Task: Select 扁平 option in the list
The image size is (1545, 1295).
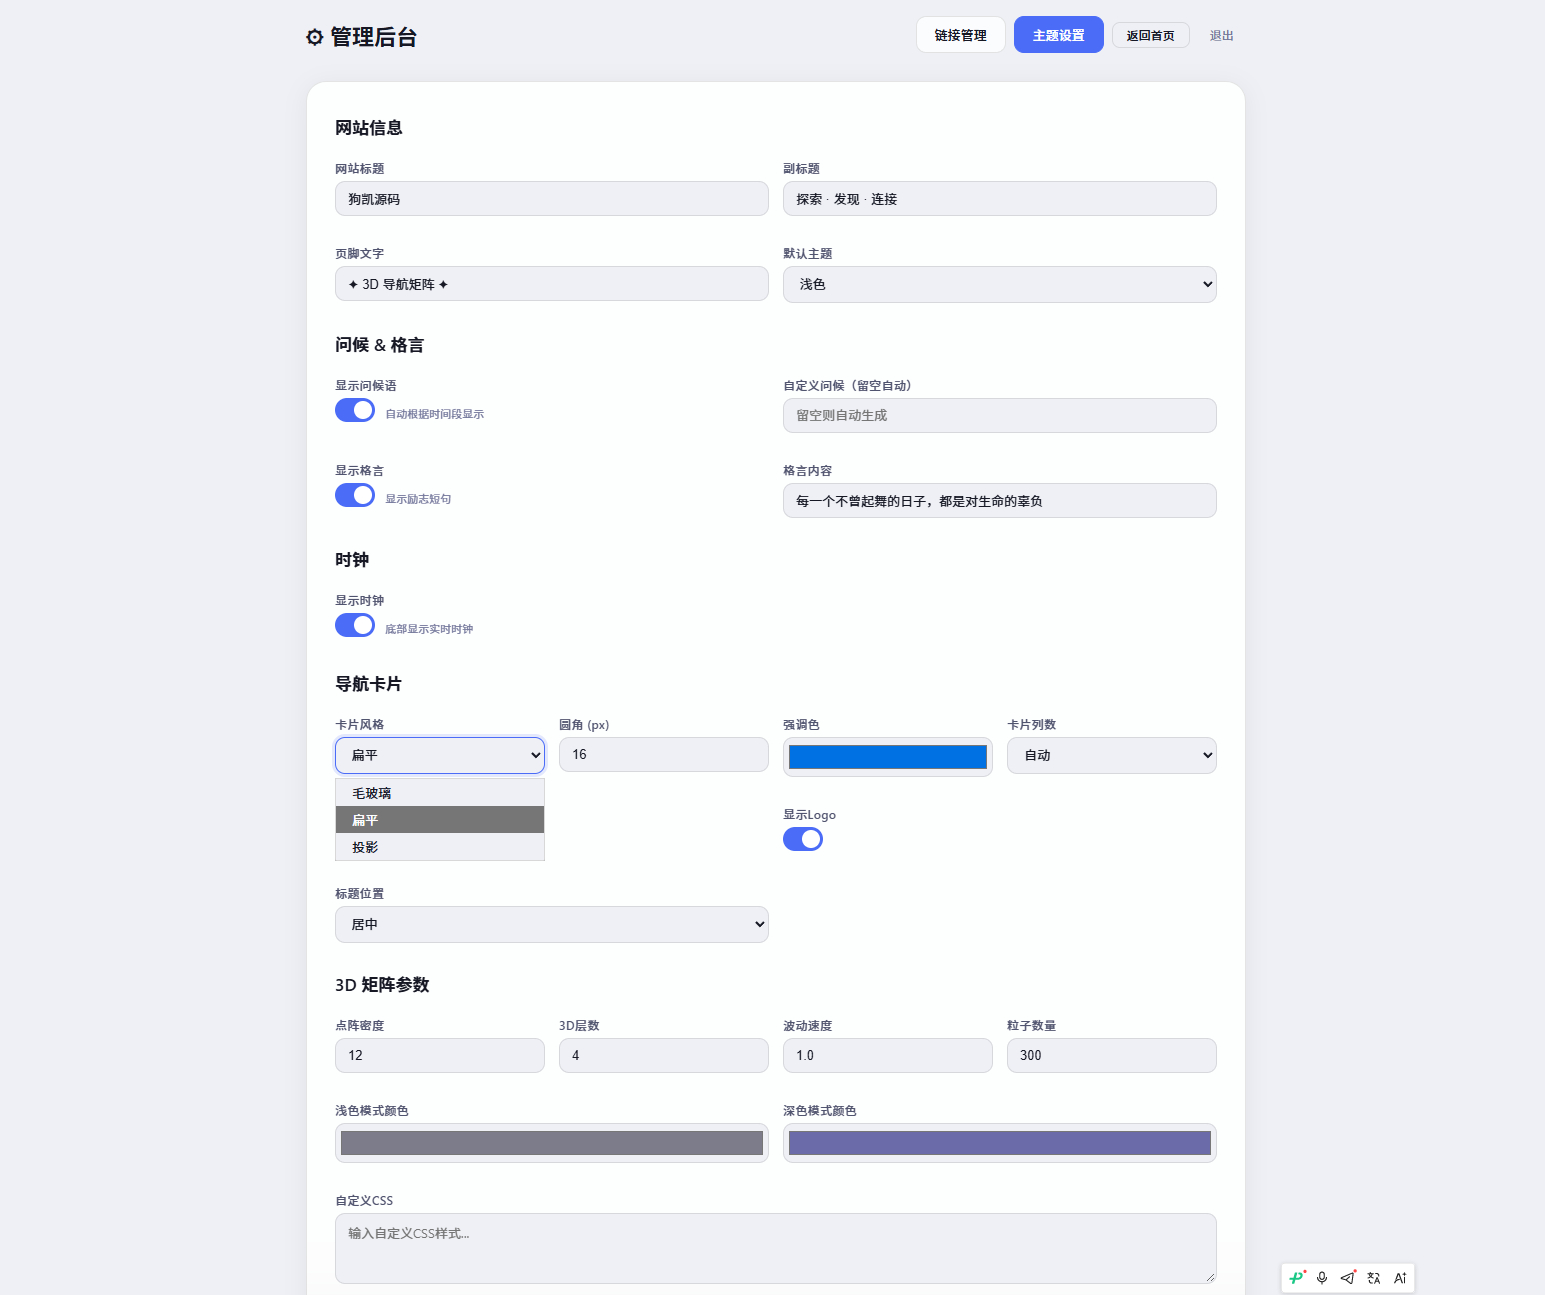Action: click(440, 820)
